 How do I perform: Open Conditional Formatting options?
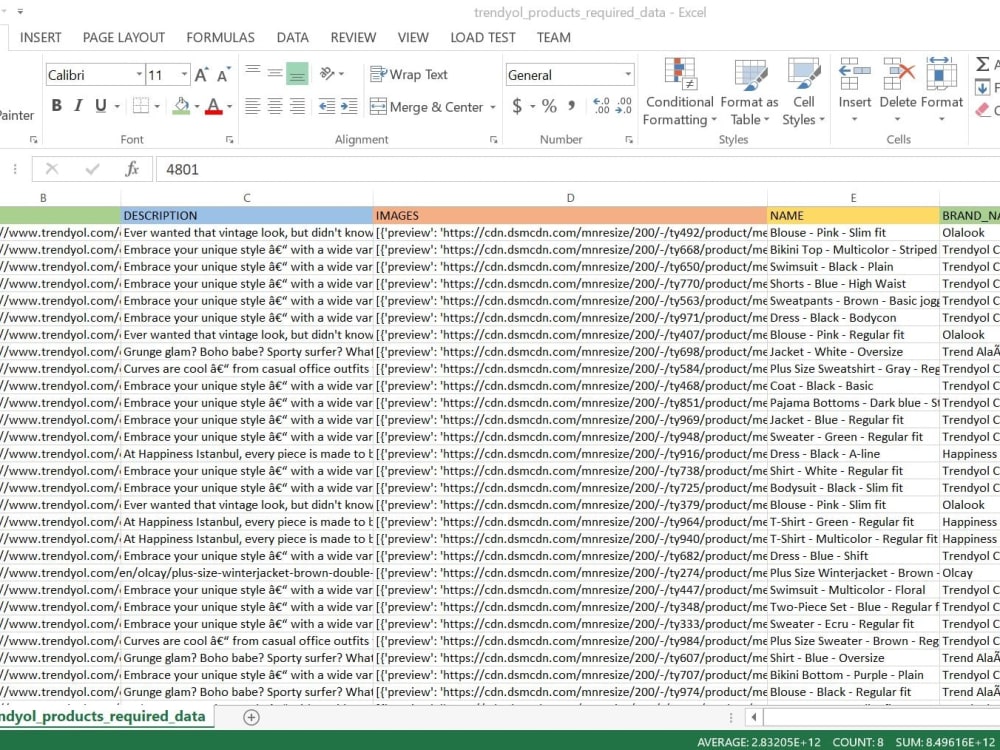tap(679, 90)
